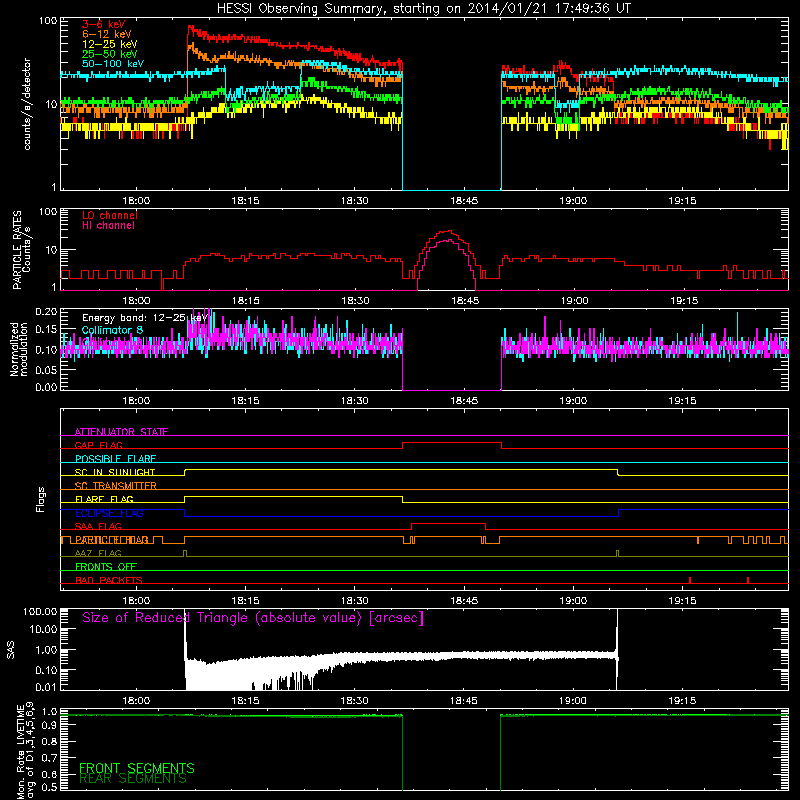This screenshot has width=800, height=800.
Task: Click the 0.9 tick on the livetime axis
Action: tap(49, 725)
